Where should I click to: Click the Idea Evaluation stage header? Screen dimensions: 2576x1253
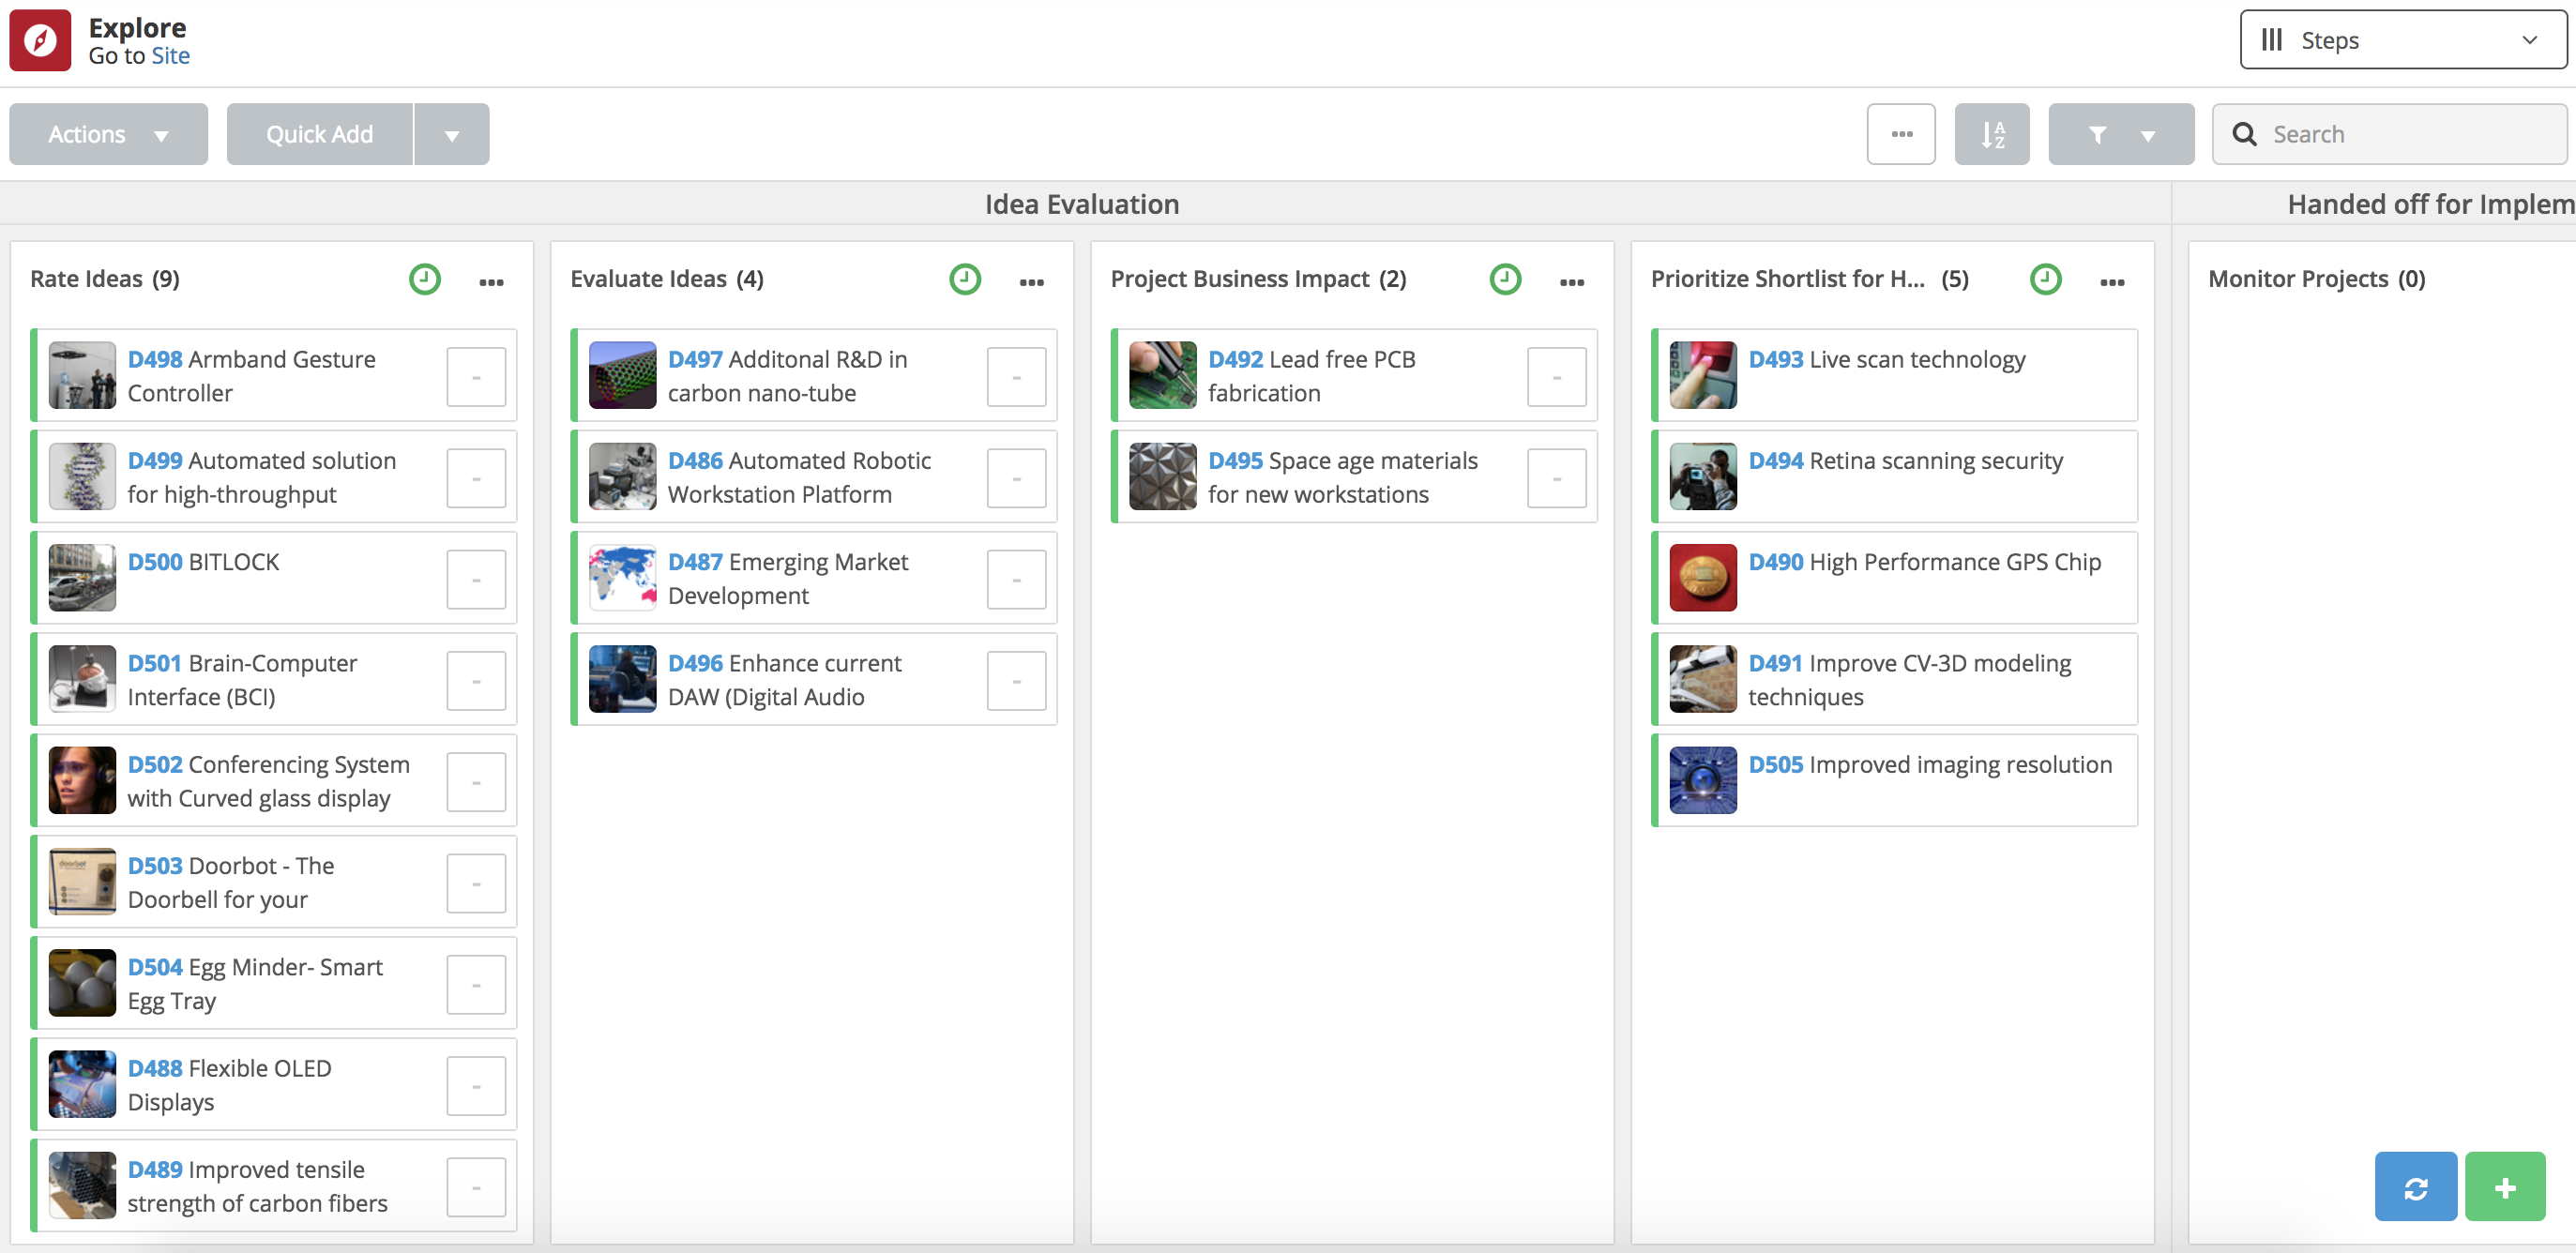click(x=1082, y=205)
